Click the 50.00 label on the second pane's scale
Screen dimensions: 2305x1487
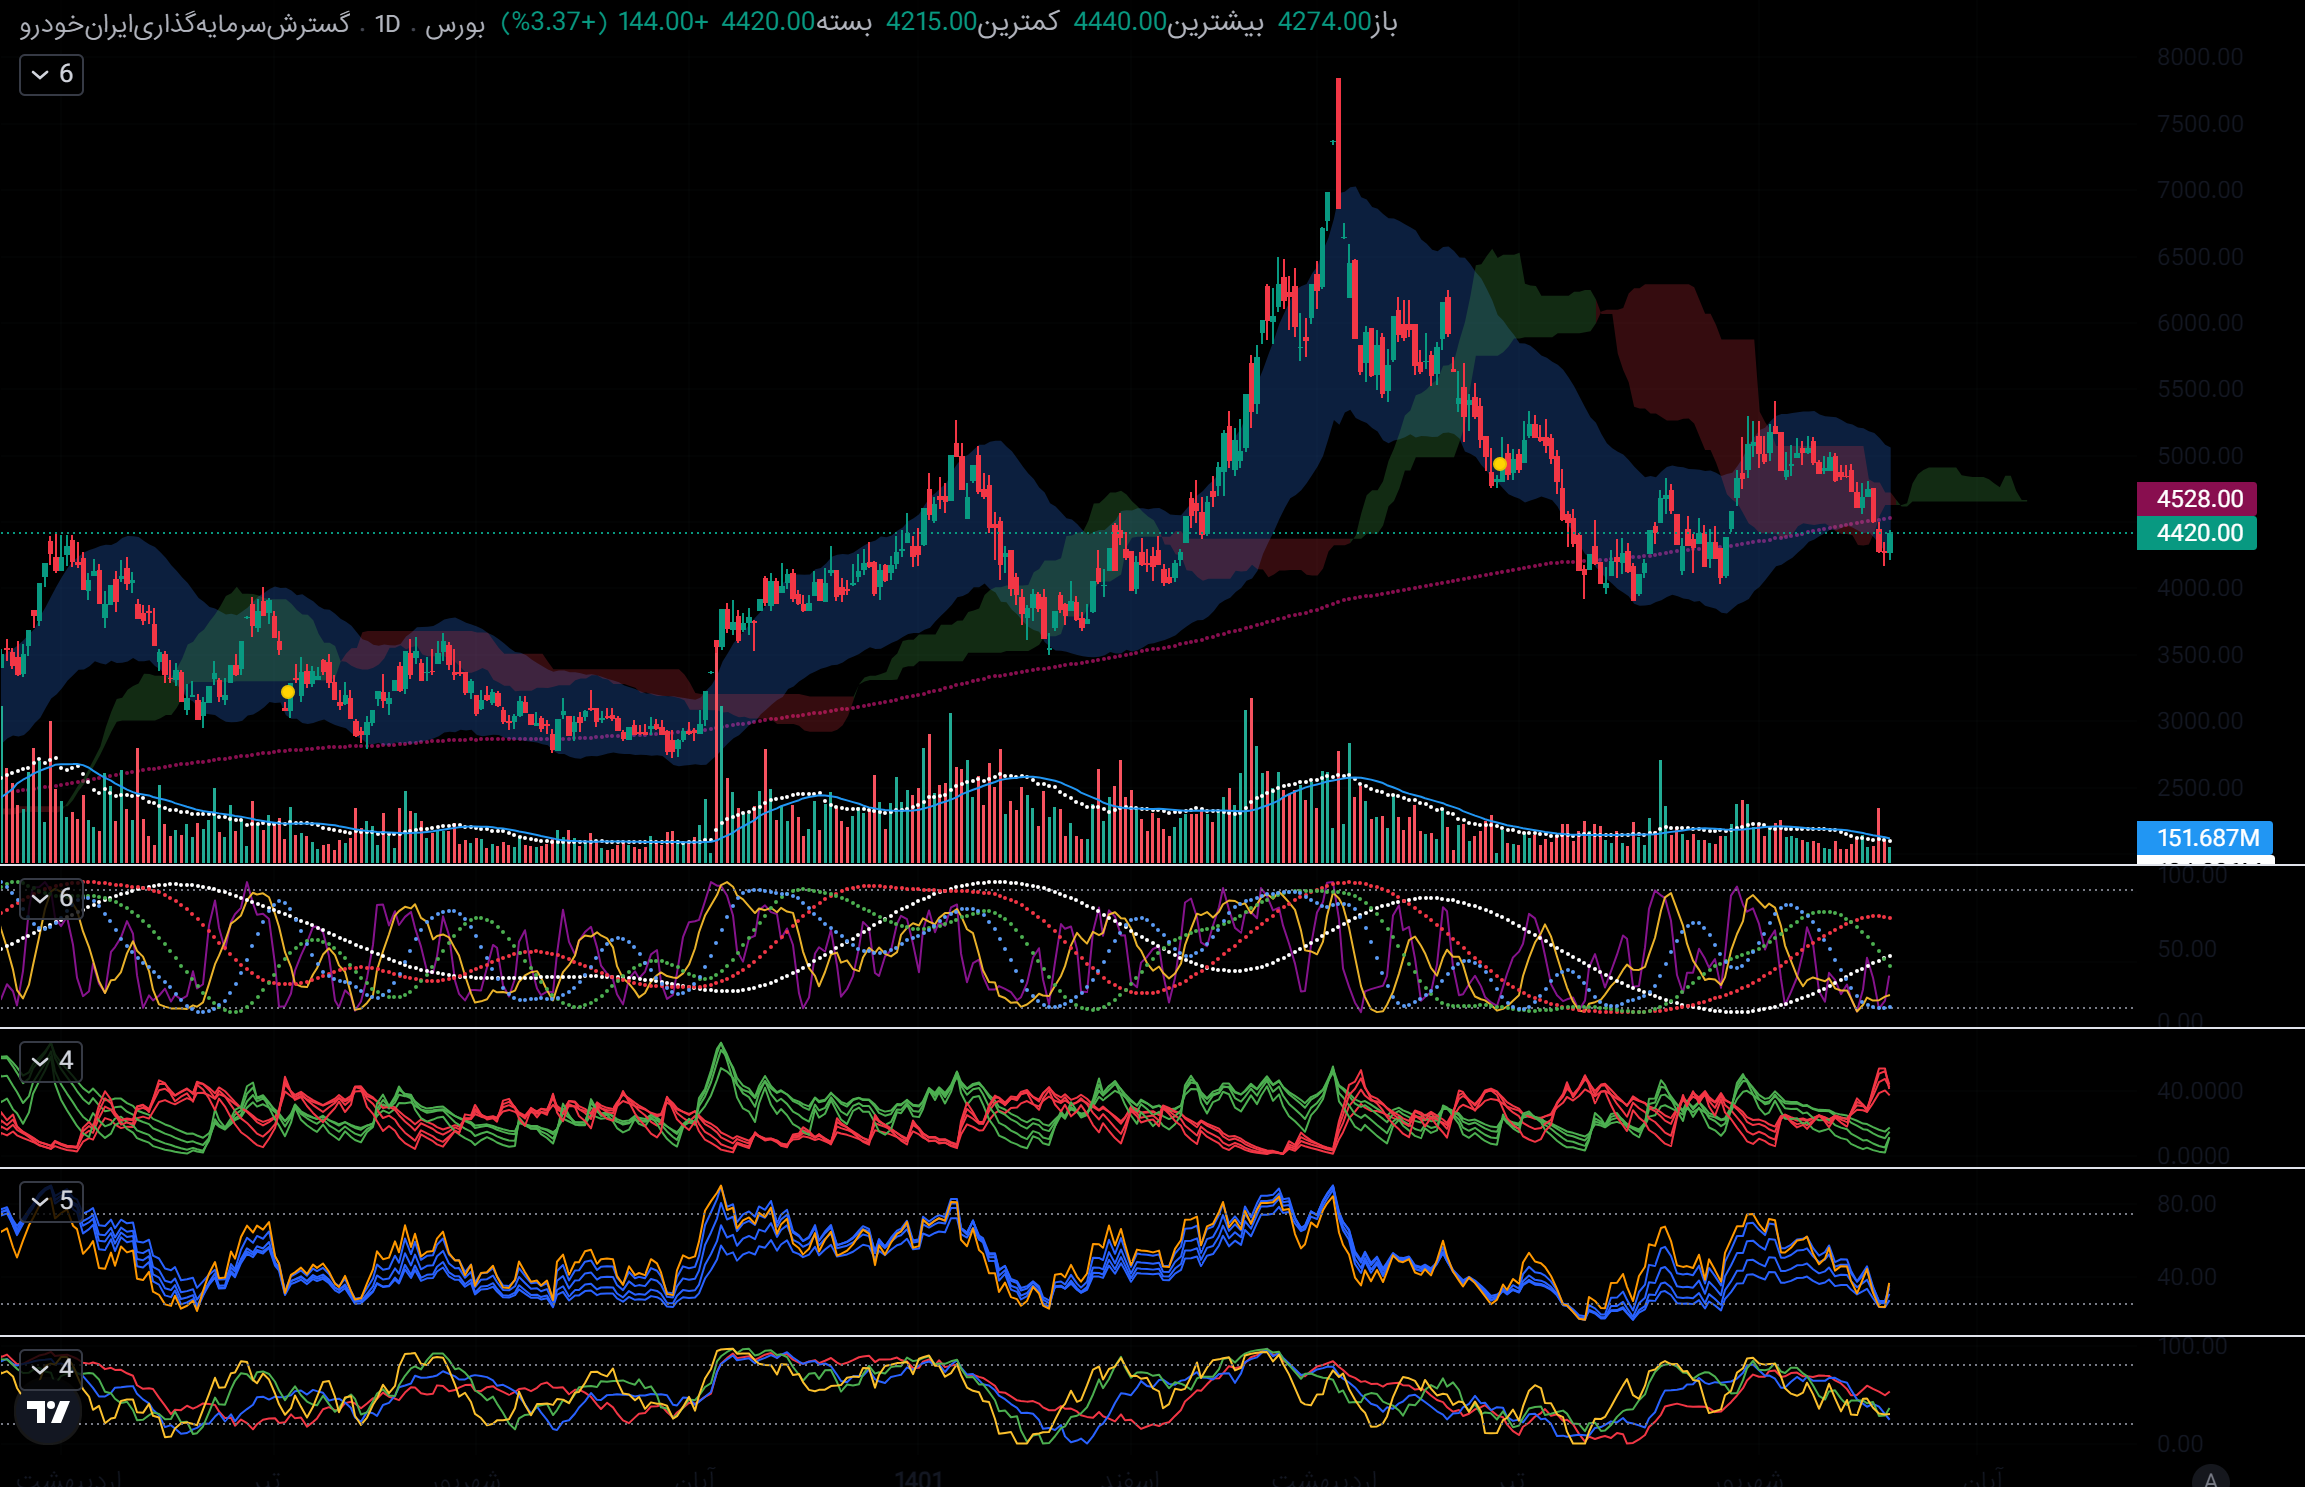pos(2187,949)
